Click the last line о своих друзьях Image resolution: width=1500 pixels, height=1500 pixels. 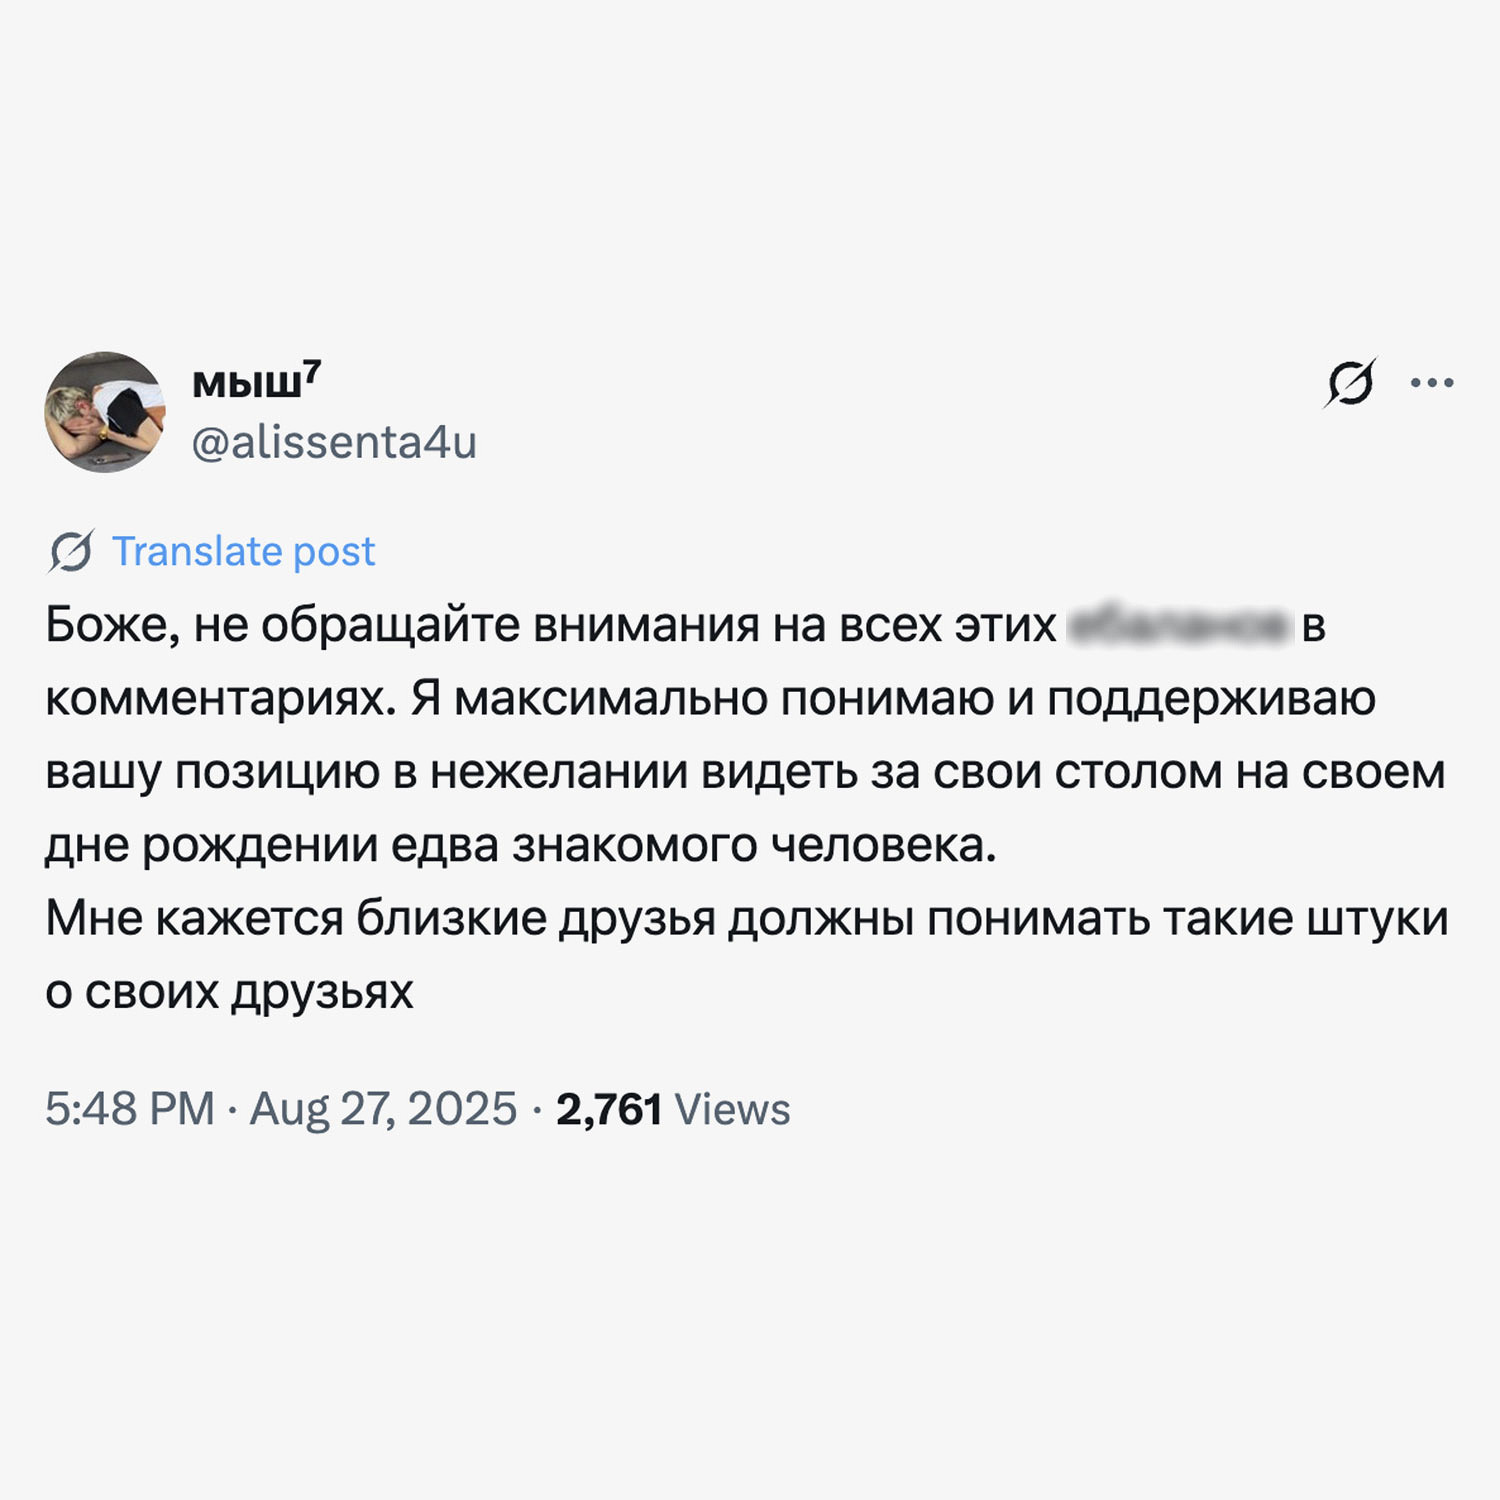click(x=229, y=991)
